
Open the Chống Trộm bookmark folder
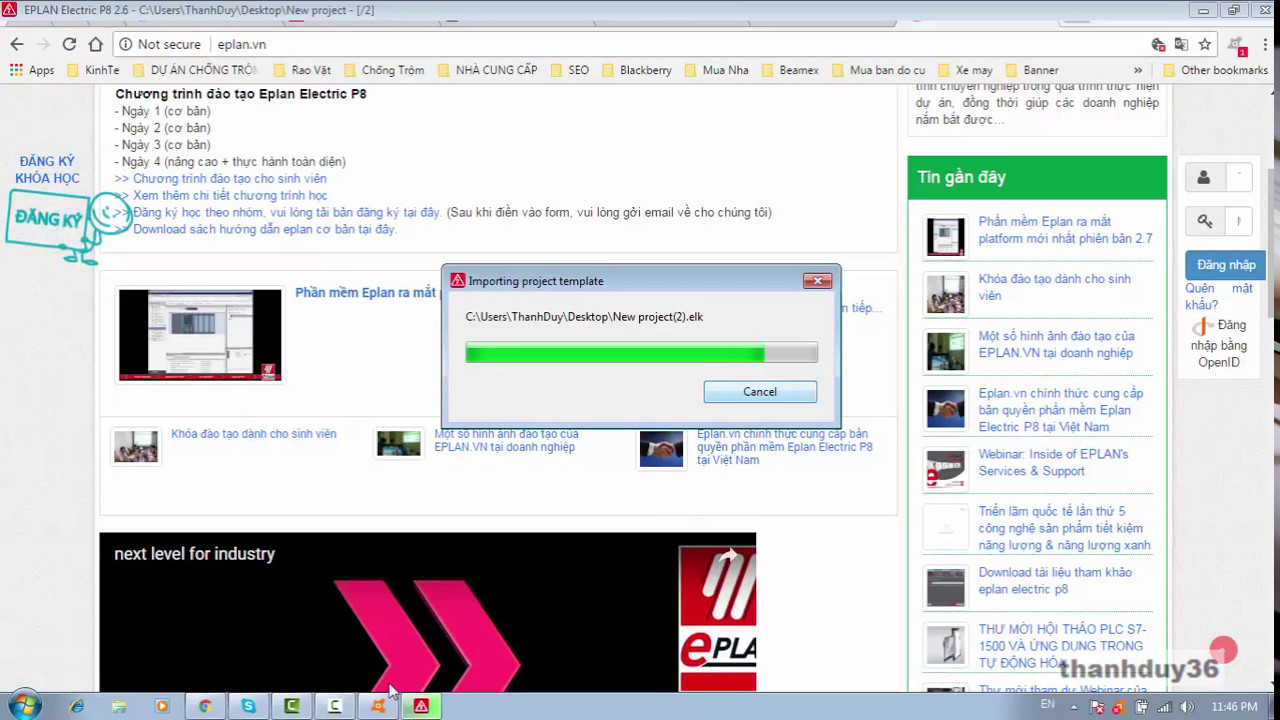point(383,70)
